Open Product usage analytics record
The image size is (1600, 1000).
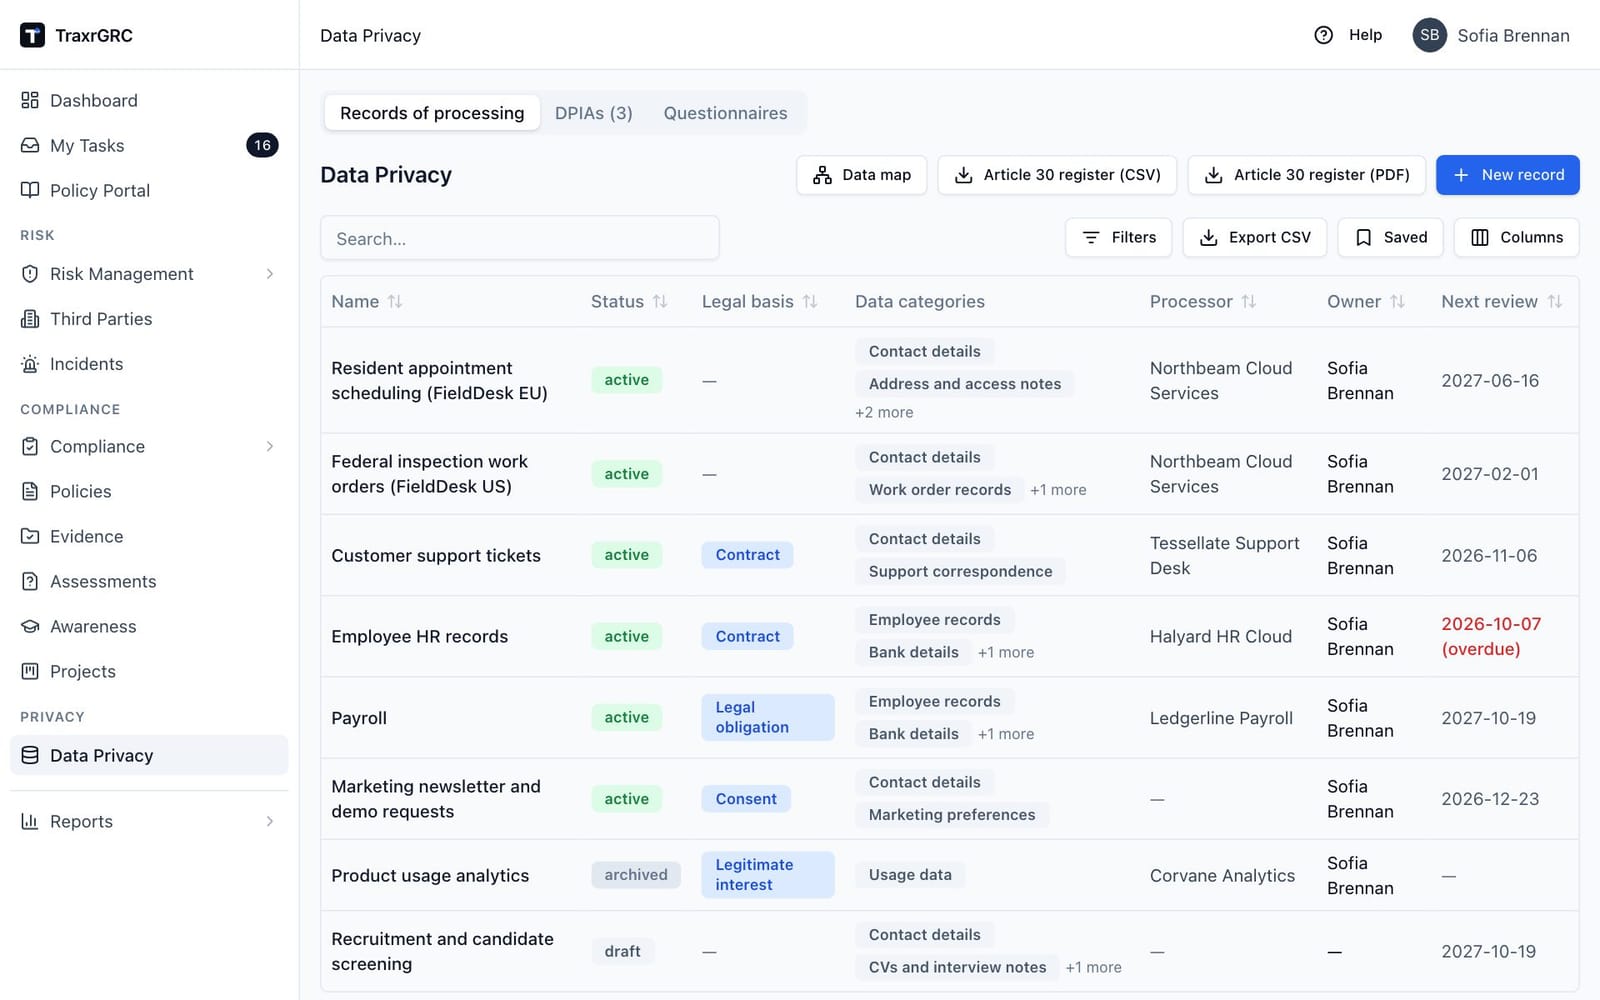(430, 875)
